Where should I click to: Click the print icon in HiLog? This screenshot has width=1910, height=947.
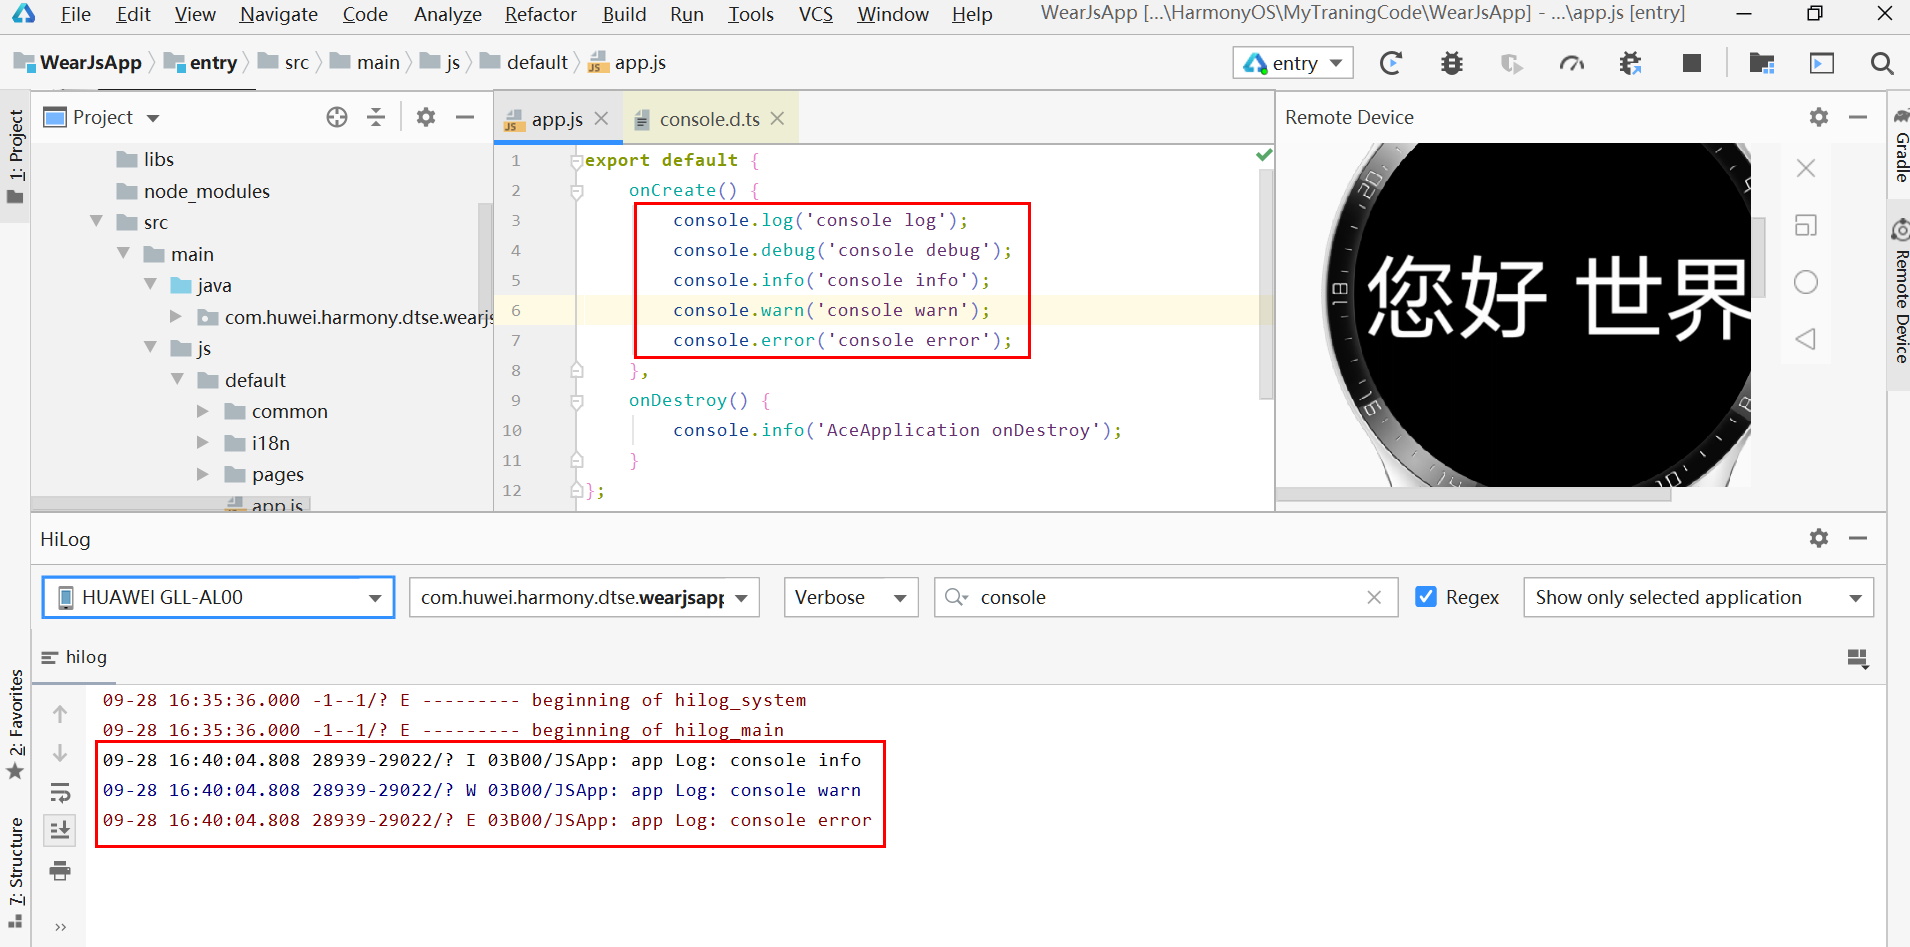coord(60,870)
